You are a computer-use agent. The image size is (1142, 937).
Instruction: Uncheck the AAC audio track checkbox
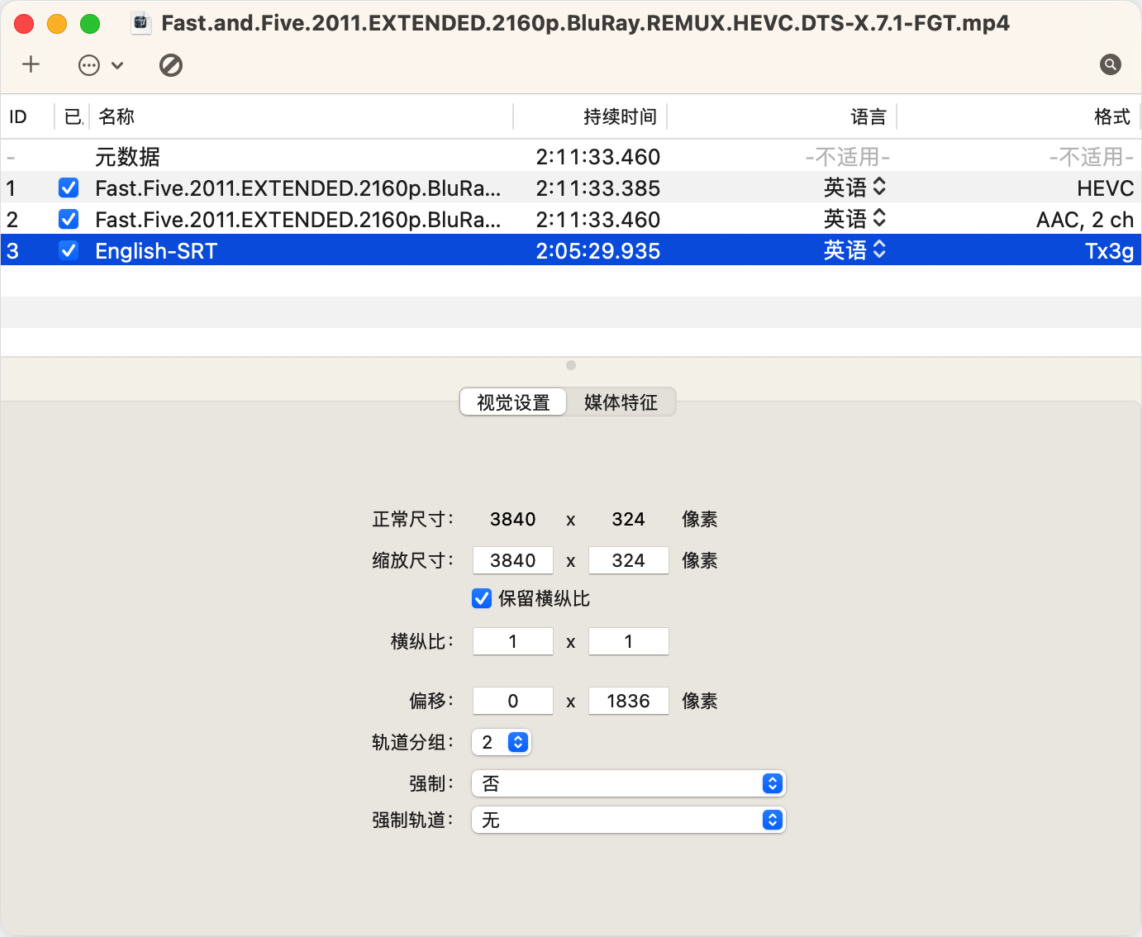coord(68,219)
